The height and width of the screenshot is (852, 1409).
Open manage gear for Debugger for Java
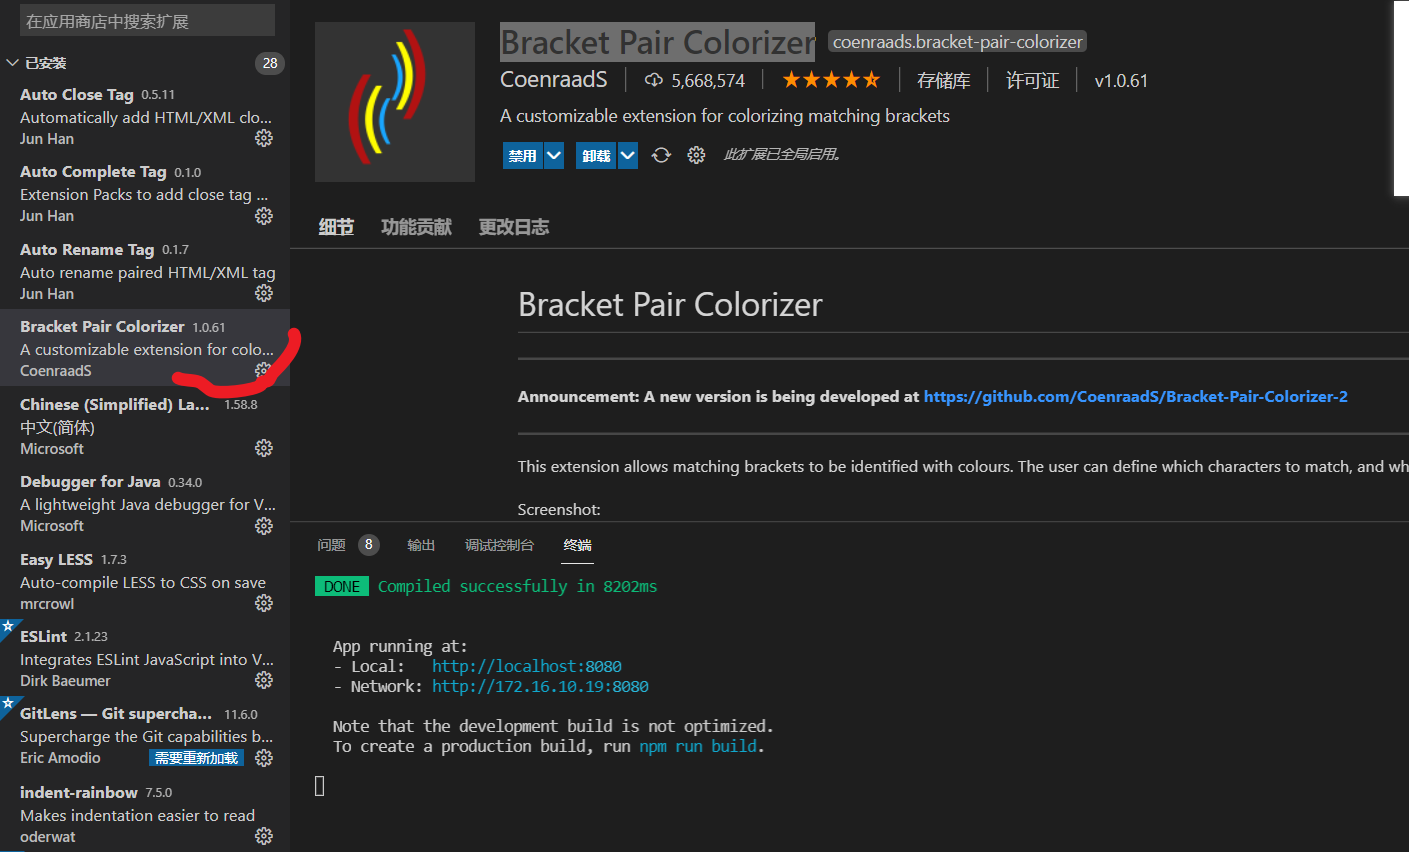264,525
